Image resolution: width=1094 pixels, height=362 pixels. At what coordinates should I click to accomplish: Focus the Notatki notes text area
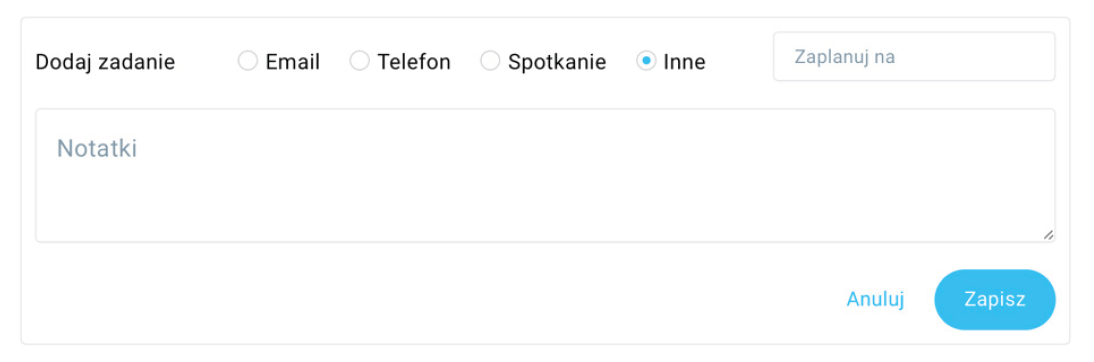click(x=545, y=175)
